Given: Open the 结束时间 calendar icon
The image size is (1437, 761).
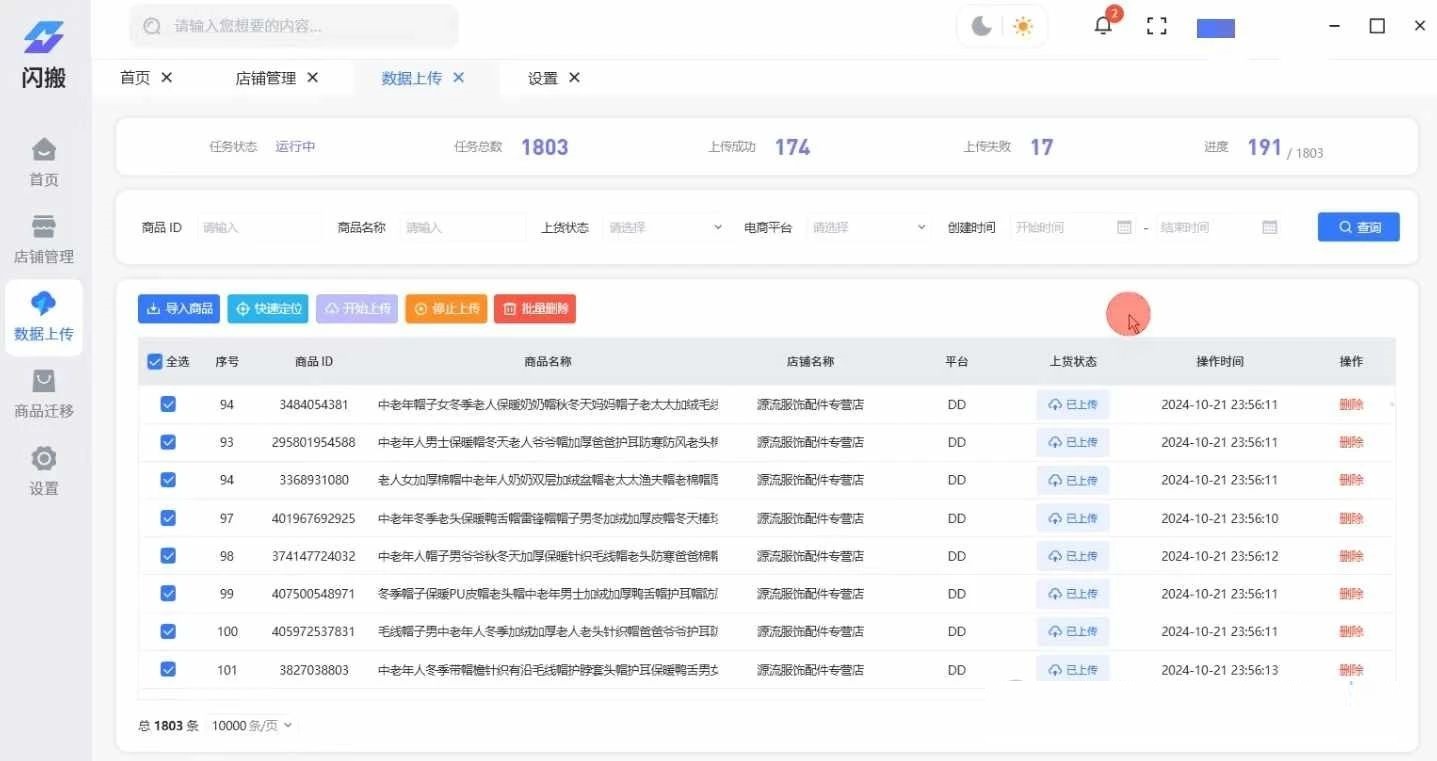Looking at the screenshot, I should point(1270,227).
